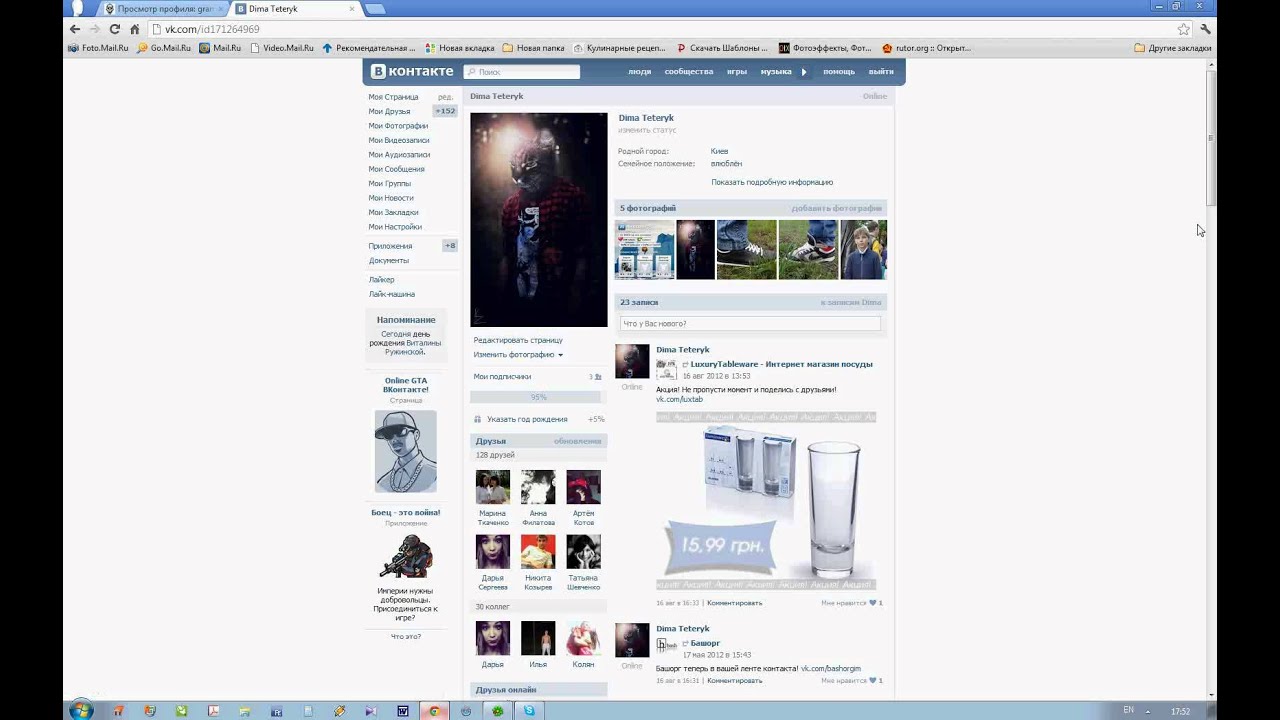Click the Windows Start button
This screenshot has height=720, width=1280.
(x=81, y=711)
